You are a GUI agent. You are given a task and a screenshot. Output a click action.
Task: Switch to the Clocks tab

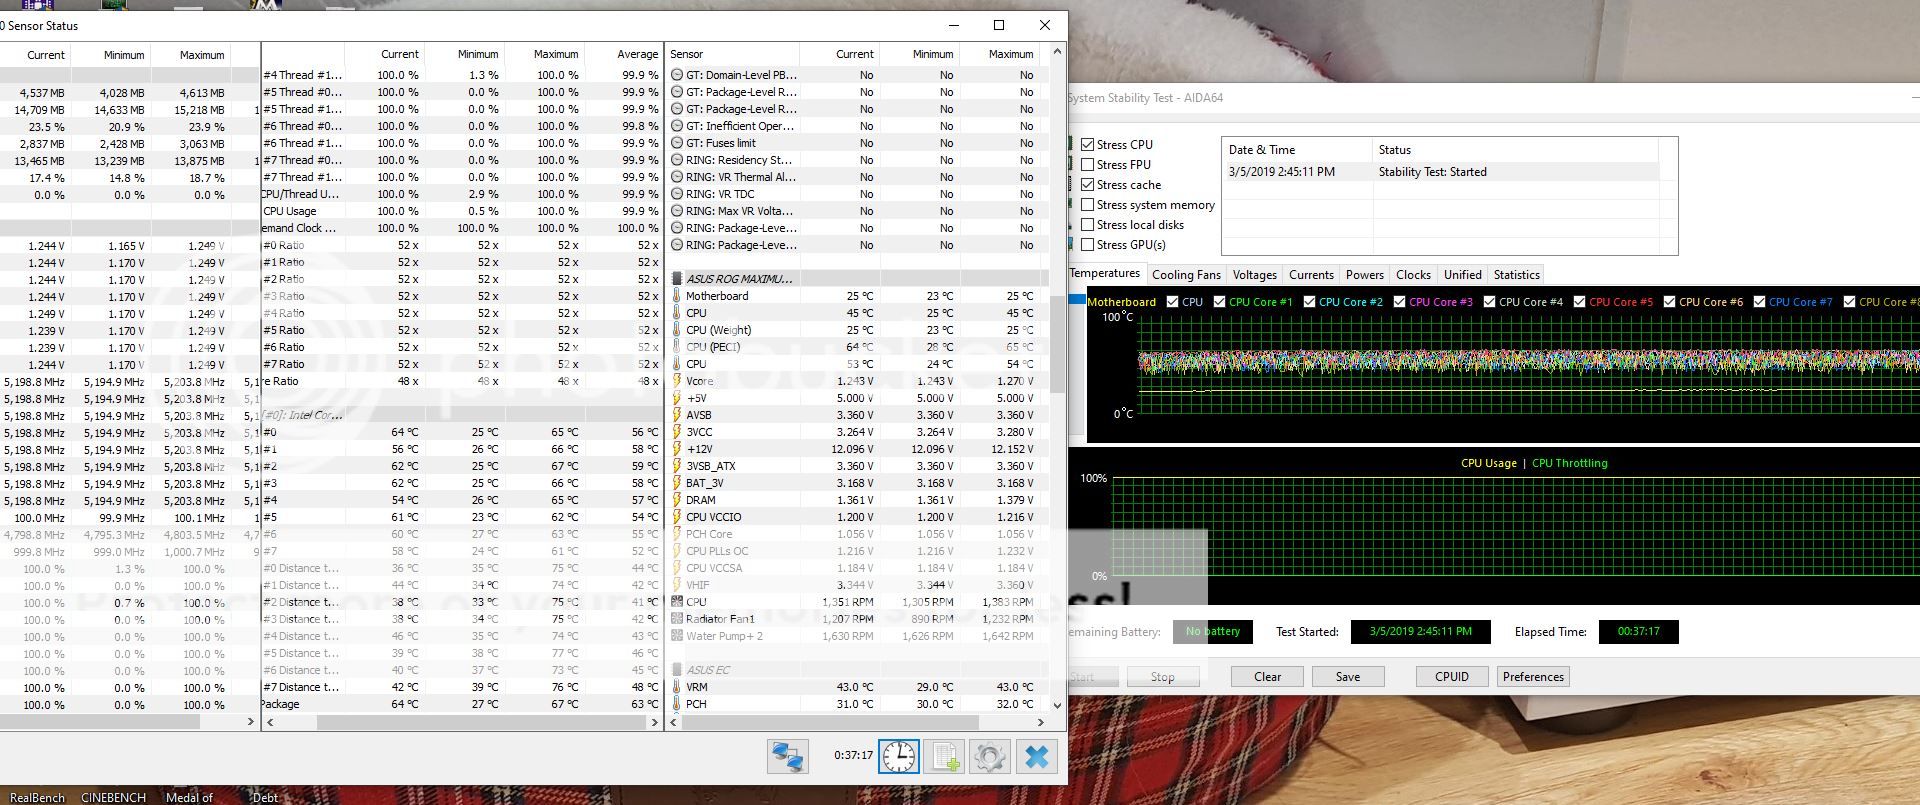pyautogui.click(x=1413, y=275)
